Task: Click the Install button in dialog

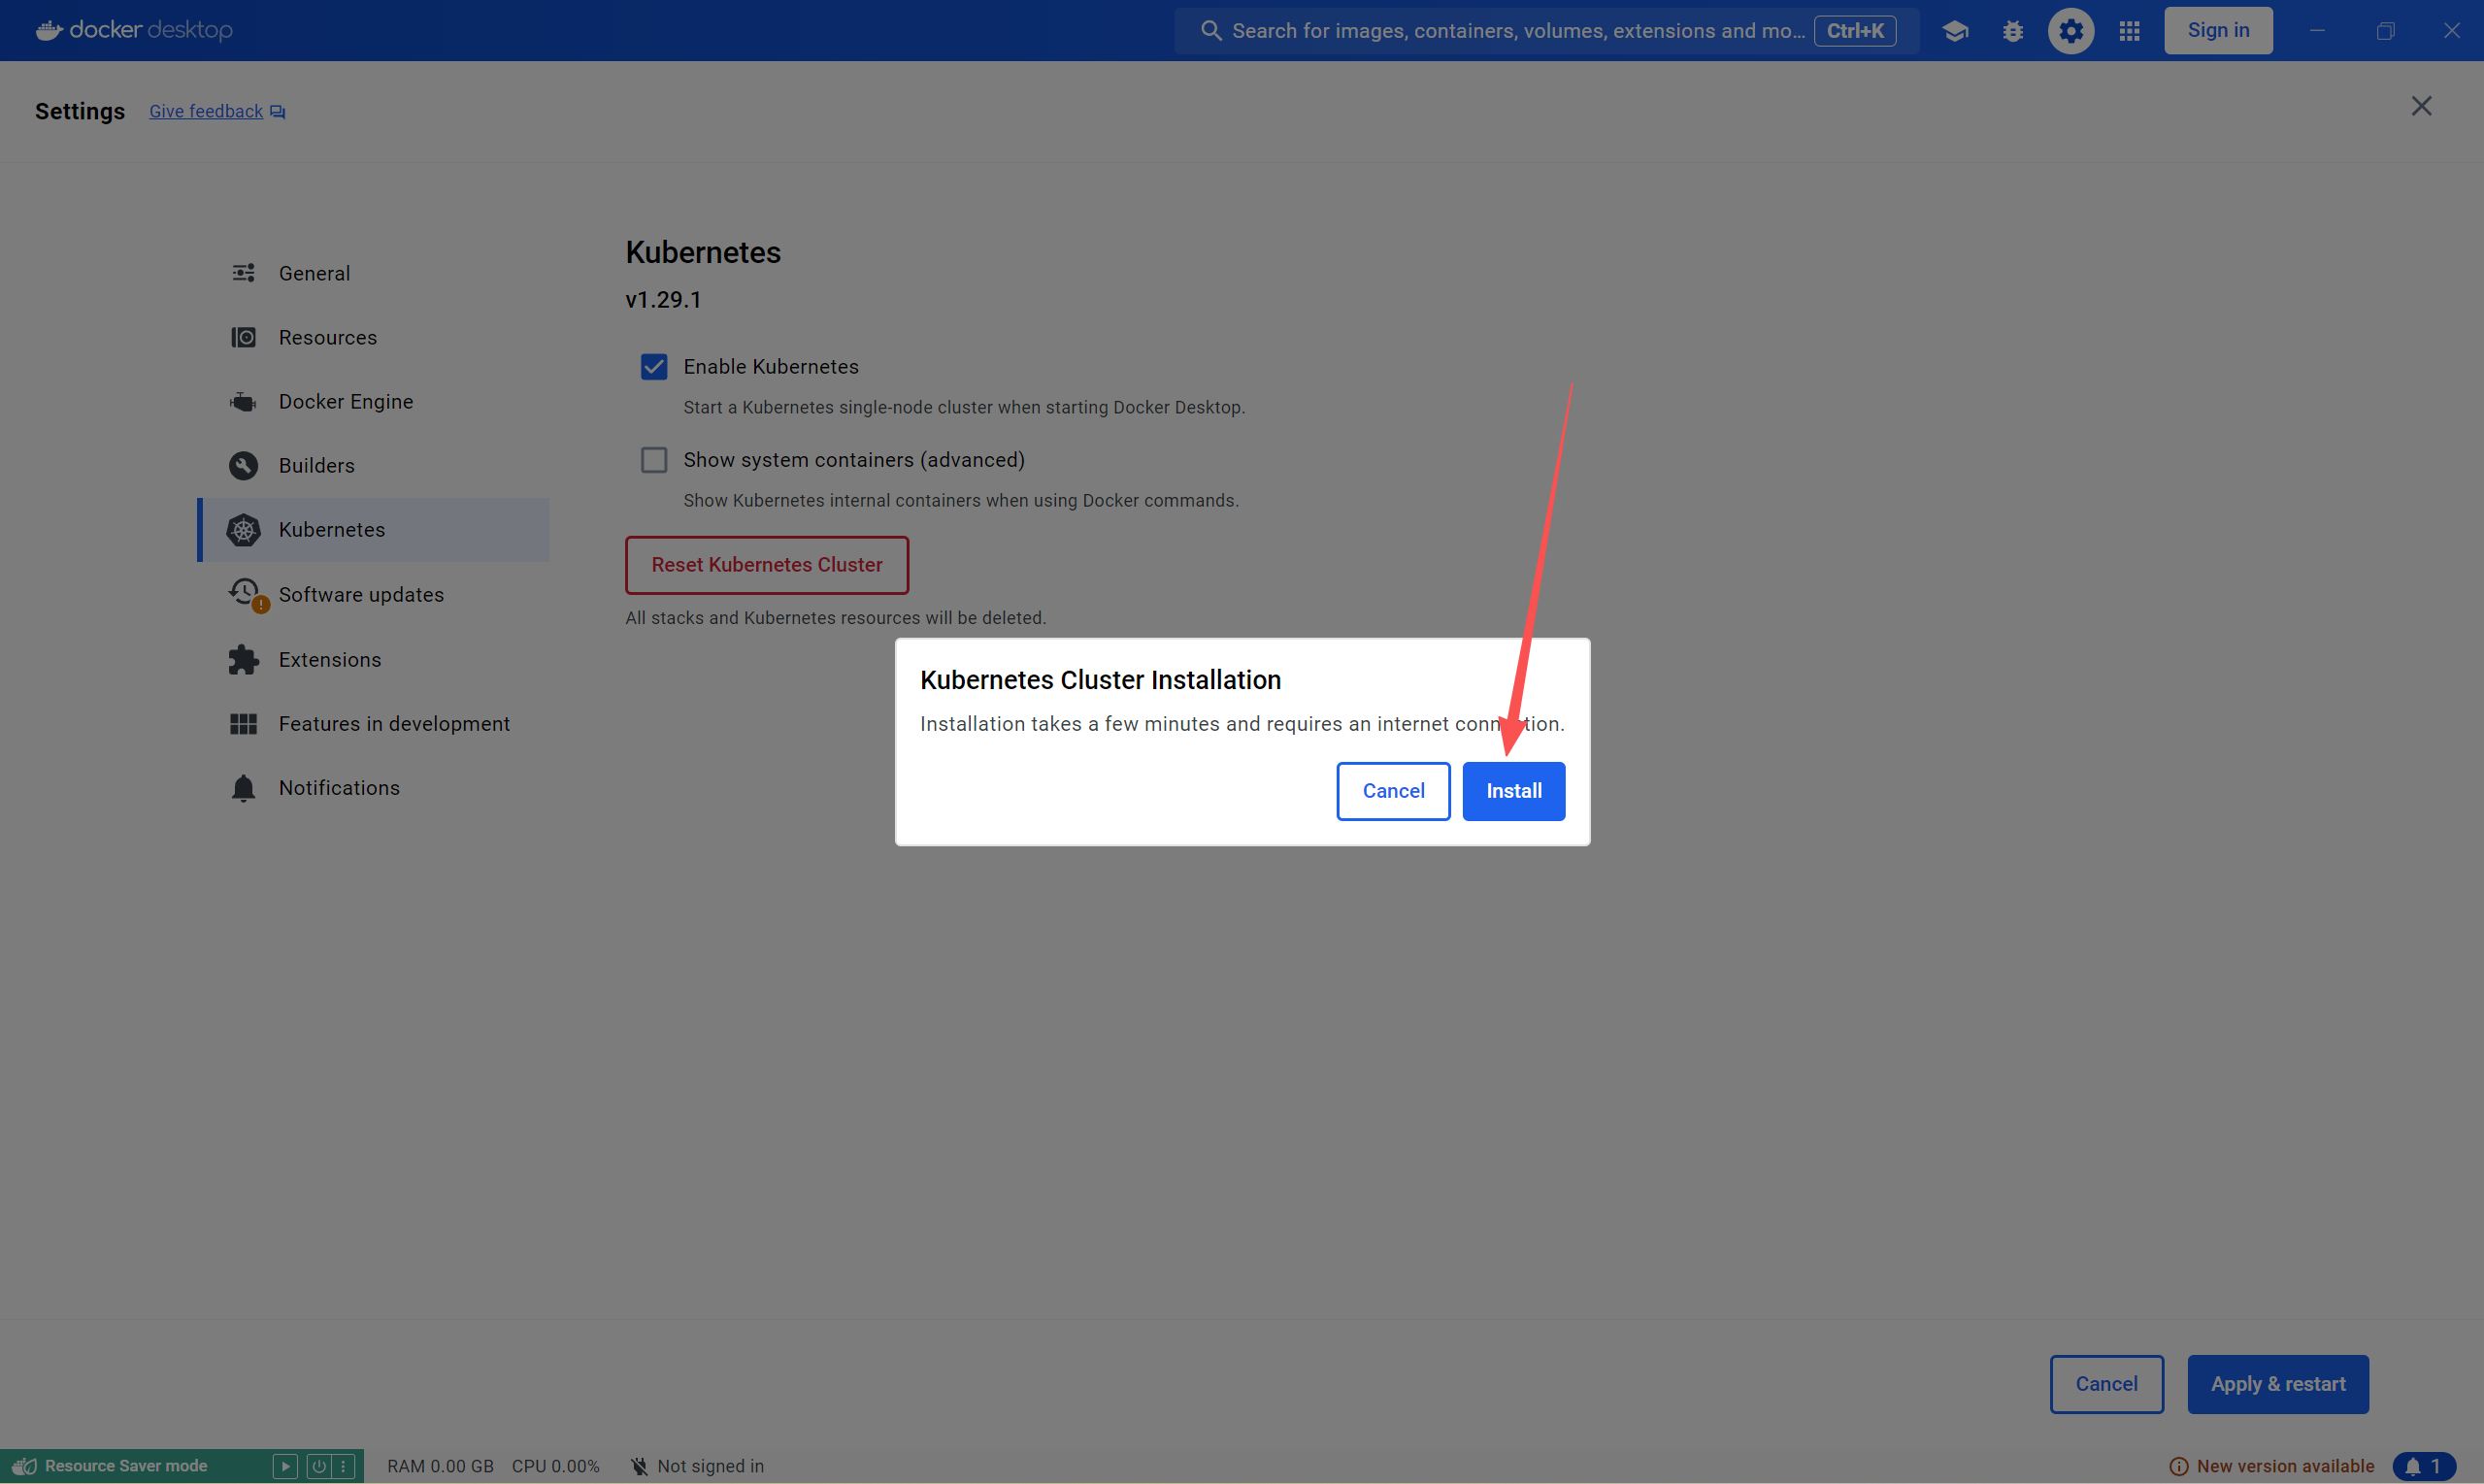Action: 1513,791
